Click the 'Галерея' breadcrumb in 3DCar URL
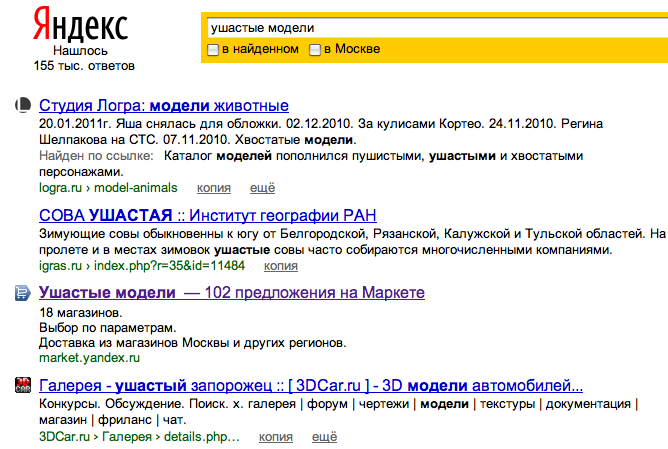 127,437
